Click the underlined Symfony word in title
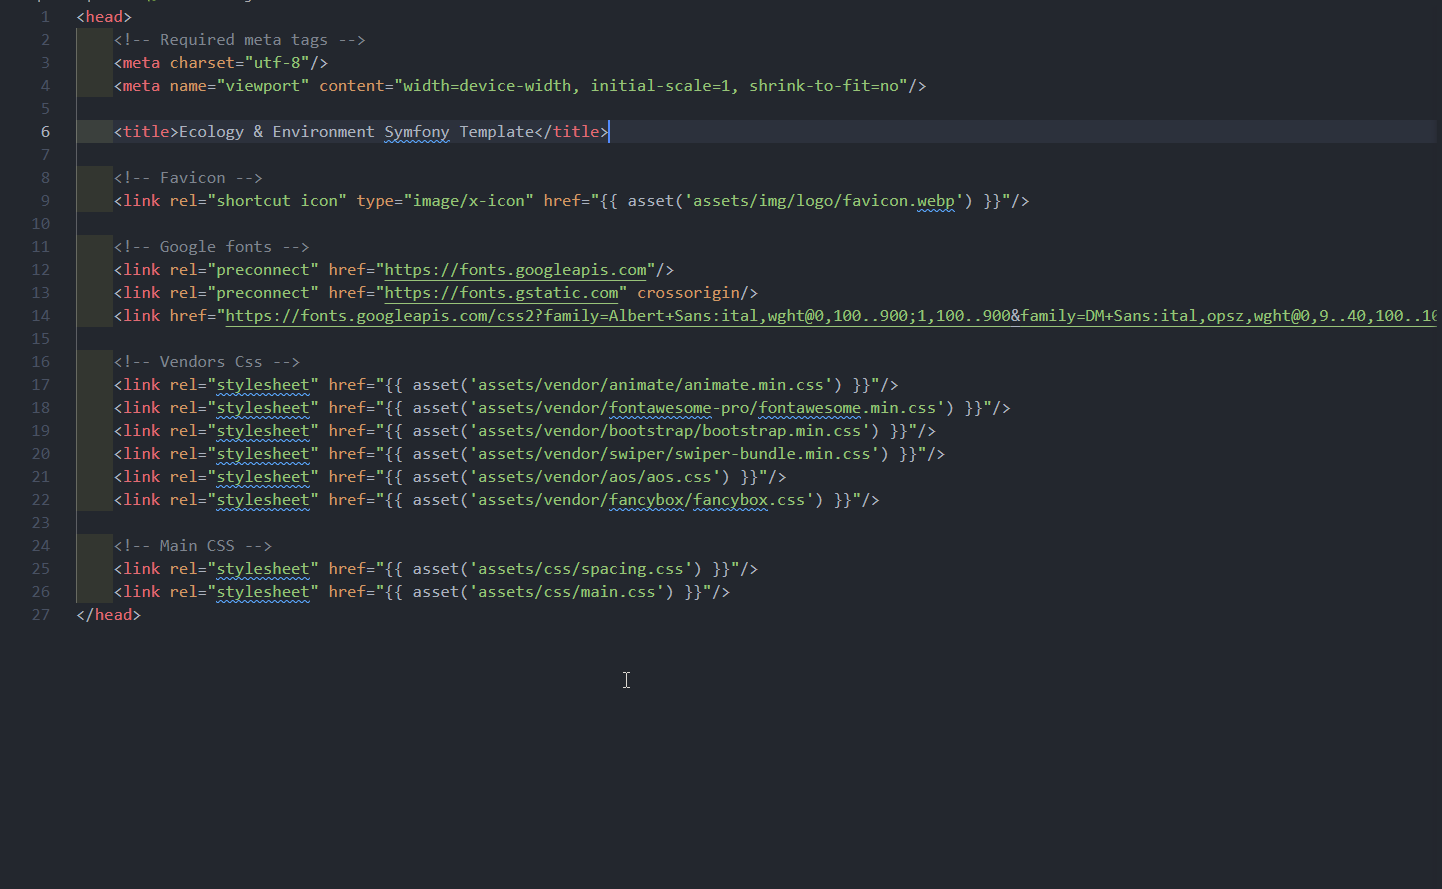Screen dimensions: 1442x889 click(x=416, y=131)
